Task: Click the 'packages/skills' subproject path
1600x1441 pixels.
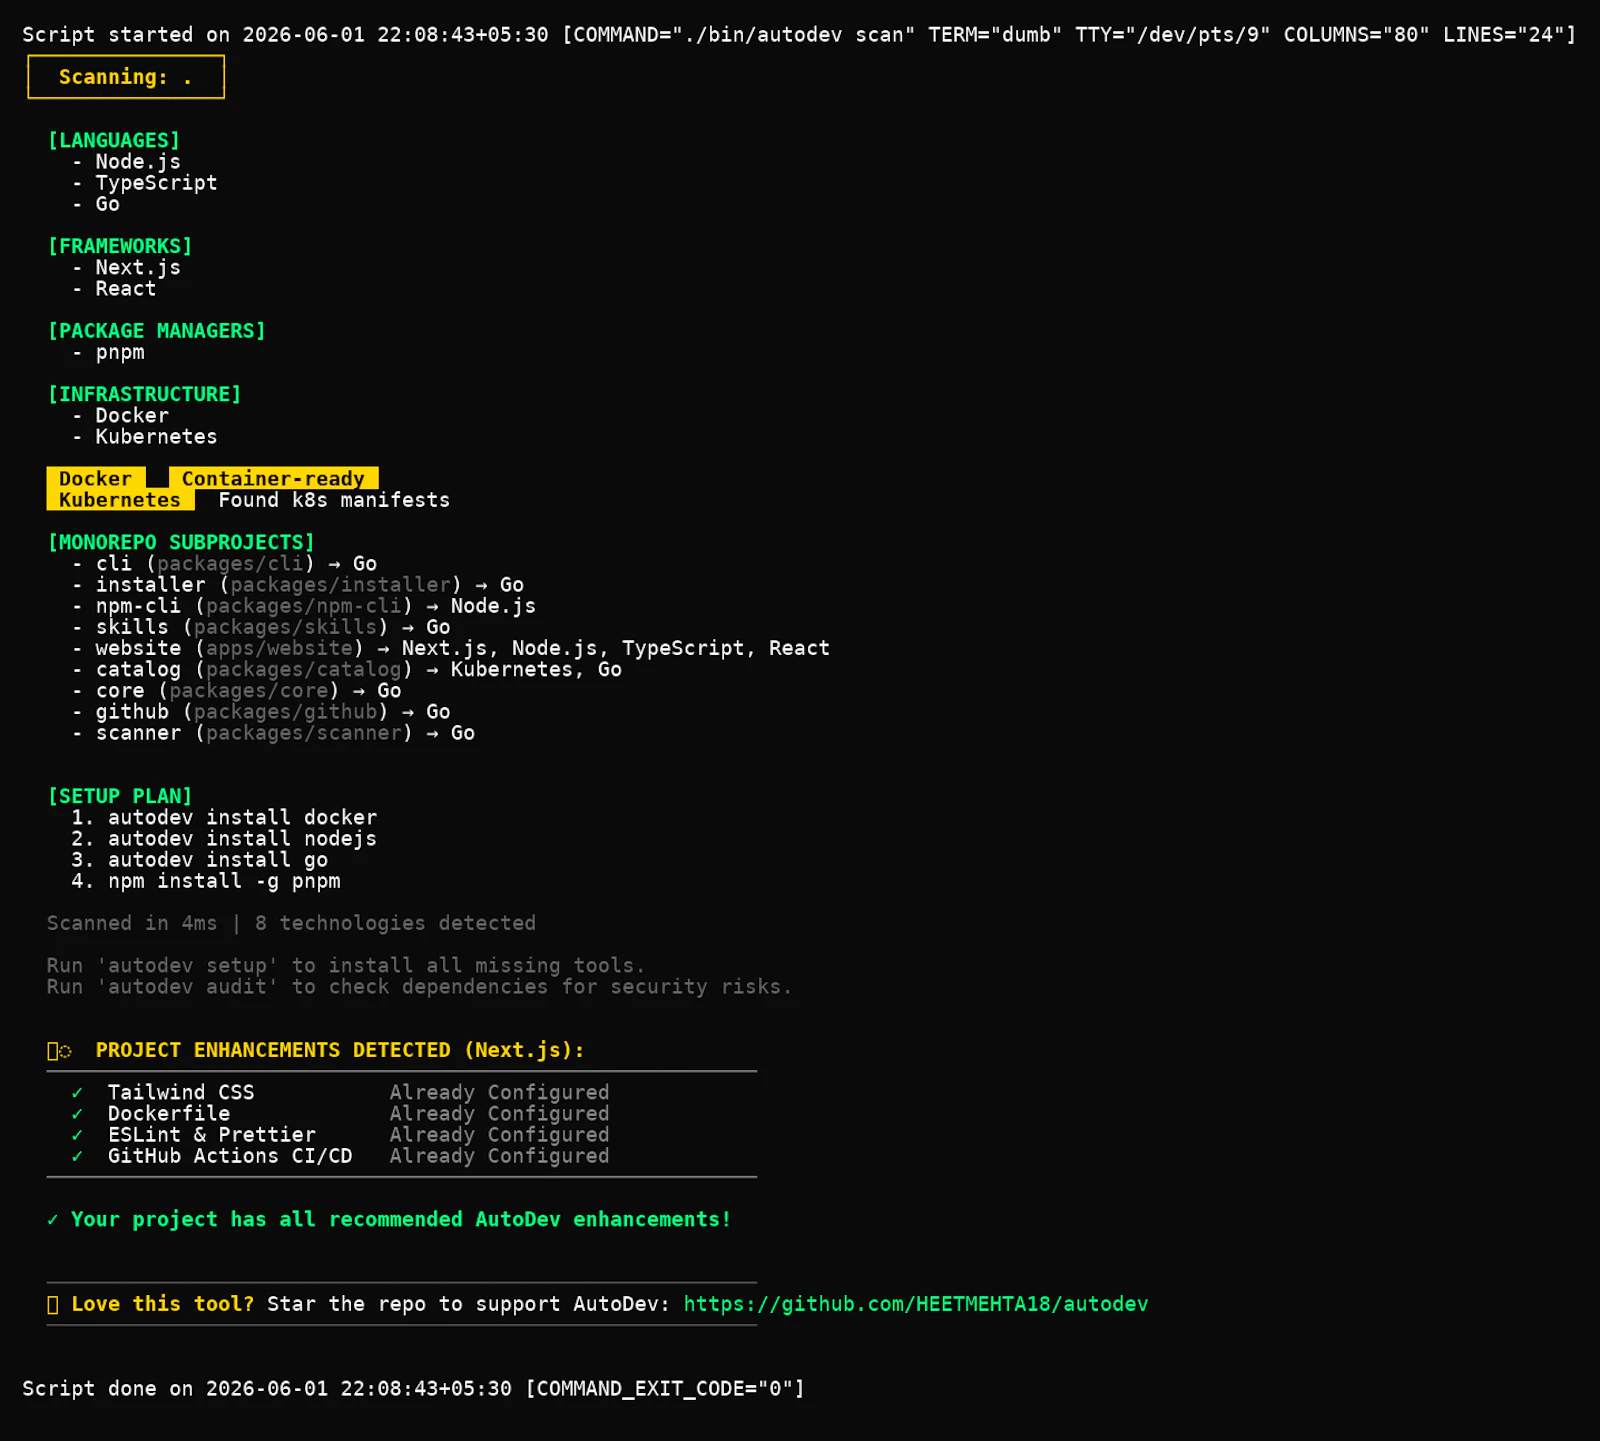Action: (x=285, y=627)
